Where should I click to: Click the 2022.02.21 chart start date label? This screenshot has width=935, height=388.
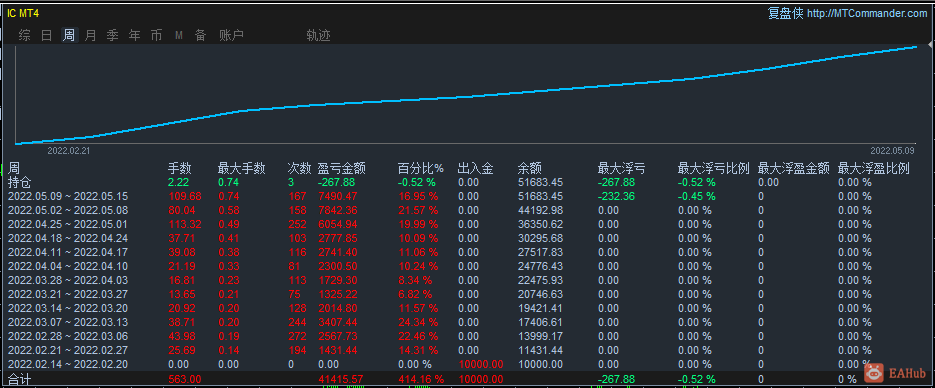click(x=69, y=151)
